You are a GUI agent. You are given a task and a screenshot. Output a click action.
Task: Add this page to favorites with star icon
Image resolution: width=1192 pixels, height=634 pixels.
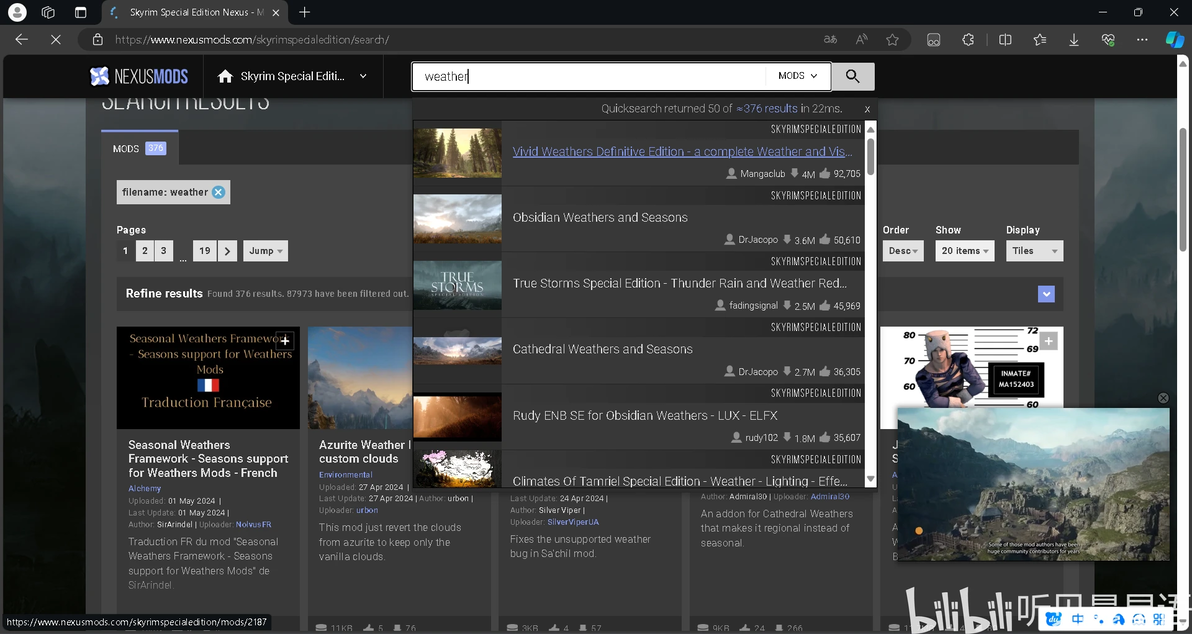pos(892,40)
